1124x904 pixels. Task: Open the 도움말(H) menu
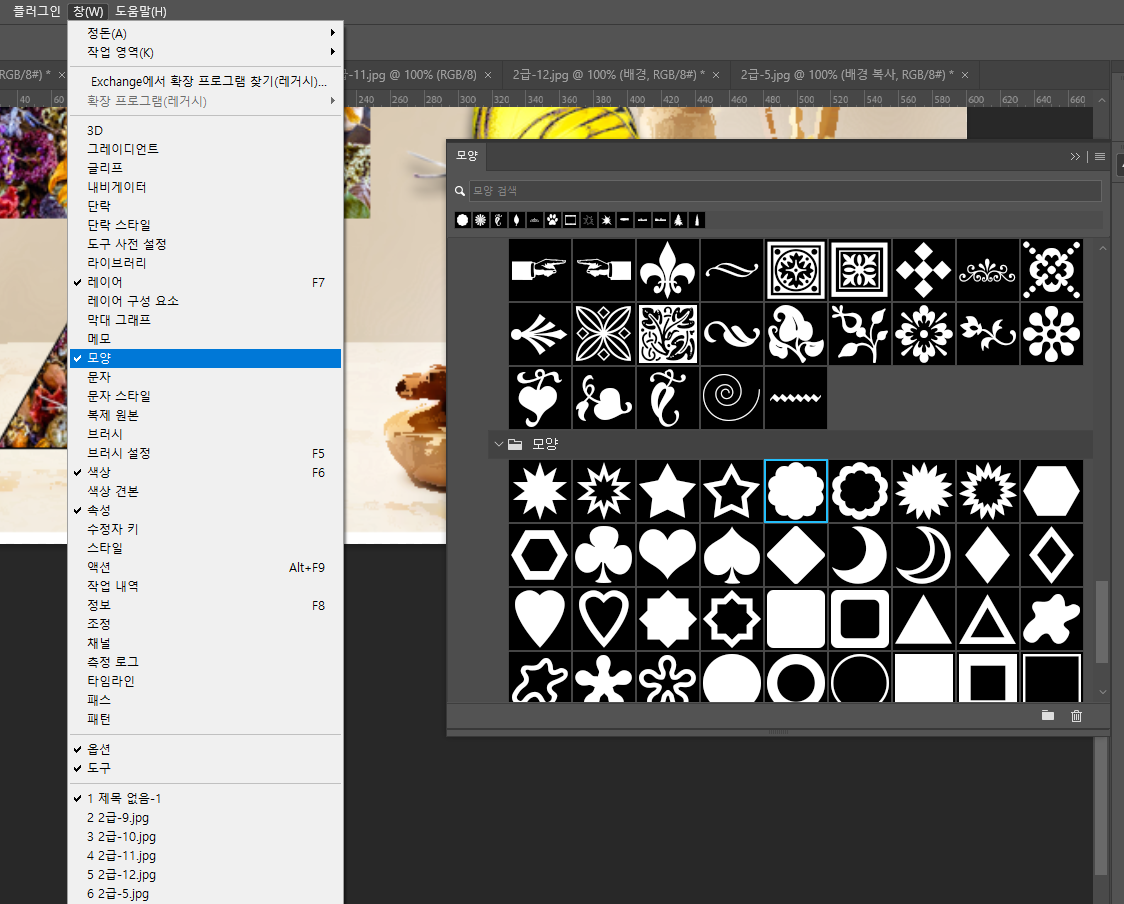140,11
